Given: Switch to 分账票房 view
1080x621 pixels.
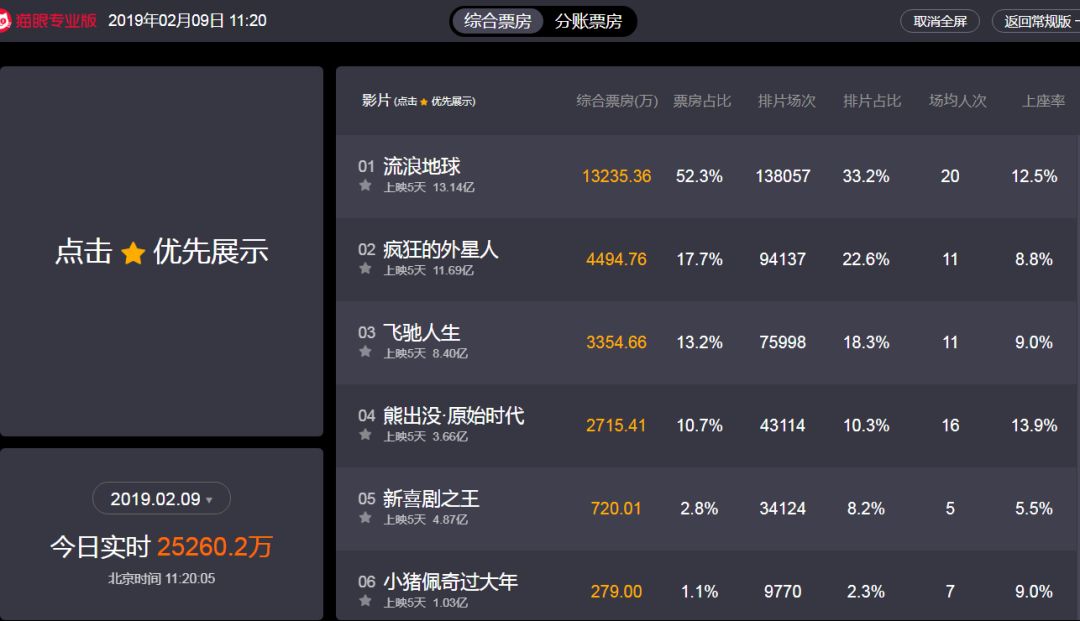Looking at the screenshot, I should coord(588,21).
